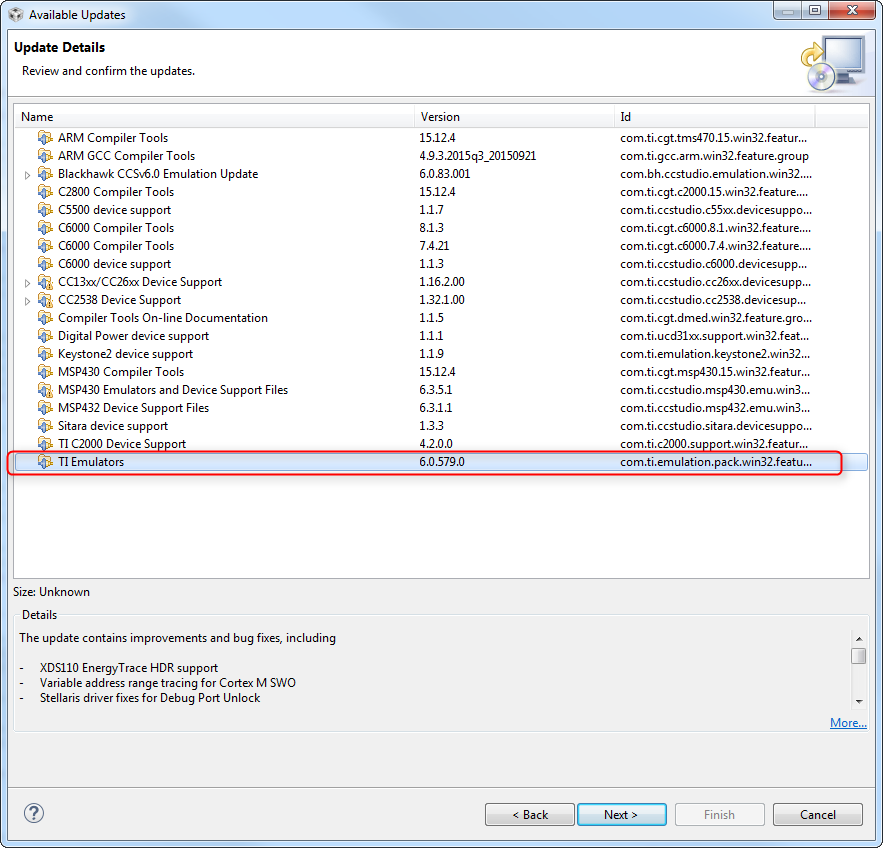Click the Details scrollbar down arrow
Screen dimensions: 883x848
pos(859,702)
